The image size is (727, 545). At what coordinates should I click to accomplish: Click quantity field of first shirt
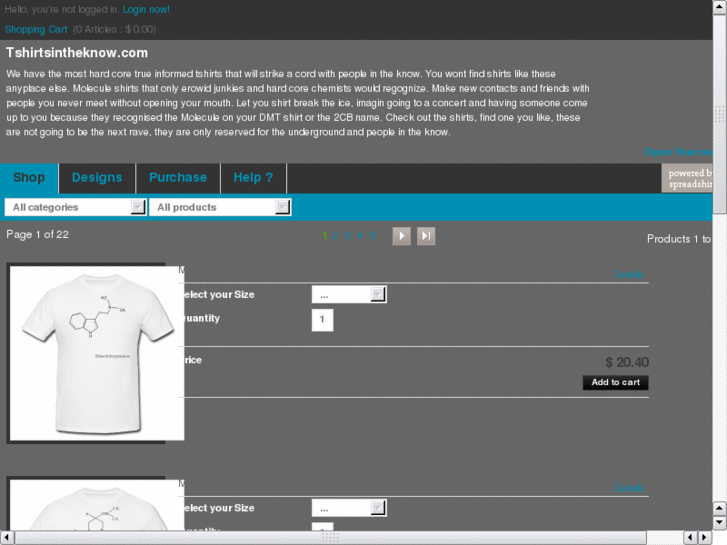(322, 320)
